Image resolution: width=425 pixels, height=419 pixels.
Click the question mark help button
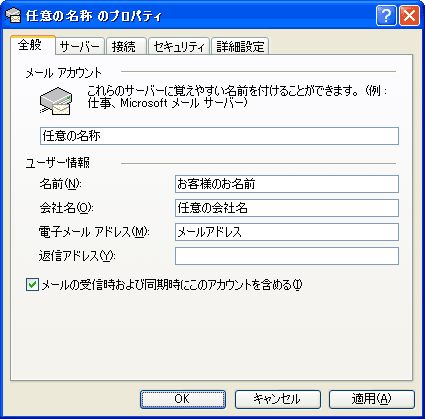386,16
